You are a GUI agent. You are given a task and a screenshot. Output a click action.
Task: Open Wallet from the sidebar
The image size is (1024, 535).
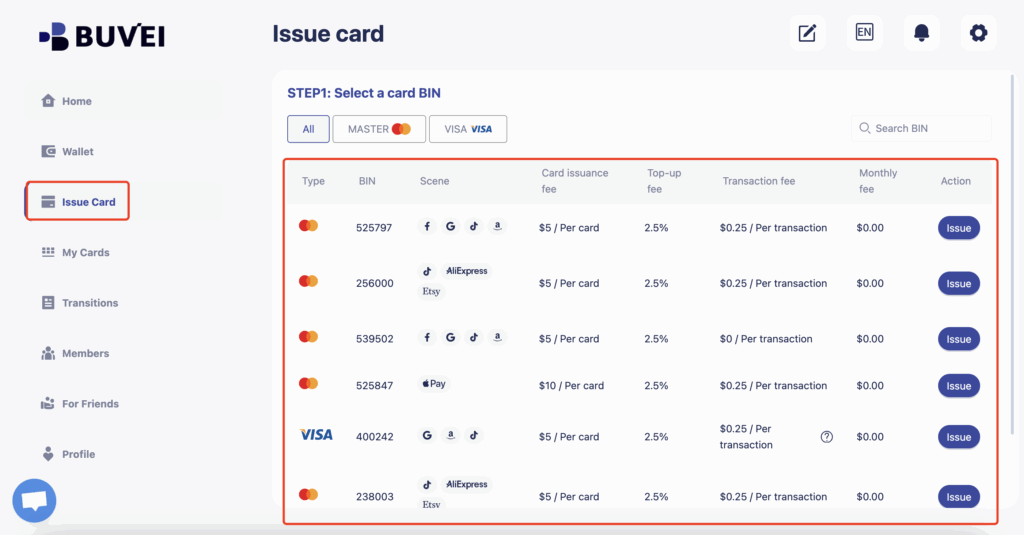coord(77,152)
